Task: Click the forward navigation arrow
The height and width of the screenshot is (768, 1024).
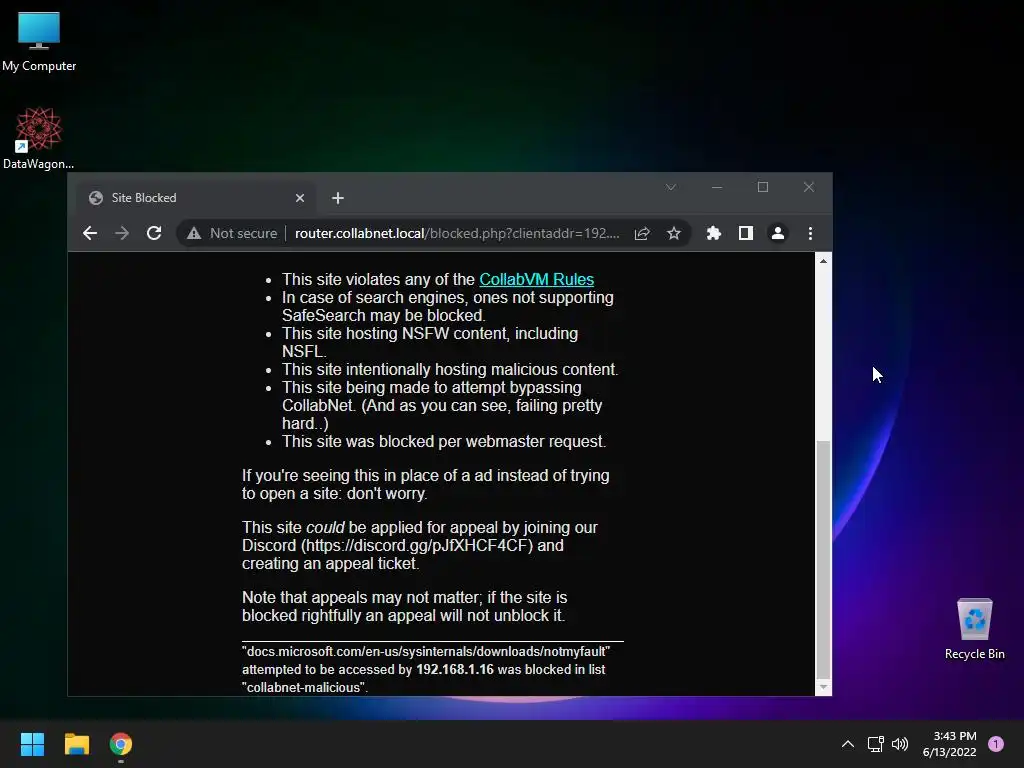Action: [x=122, y=233]
